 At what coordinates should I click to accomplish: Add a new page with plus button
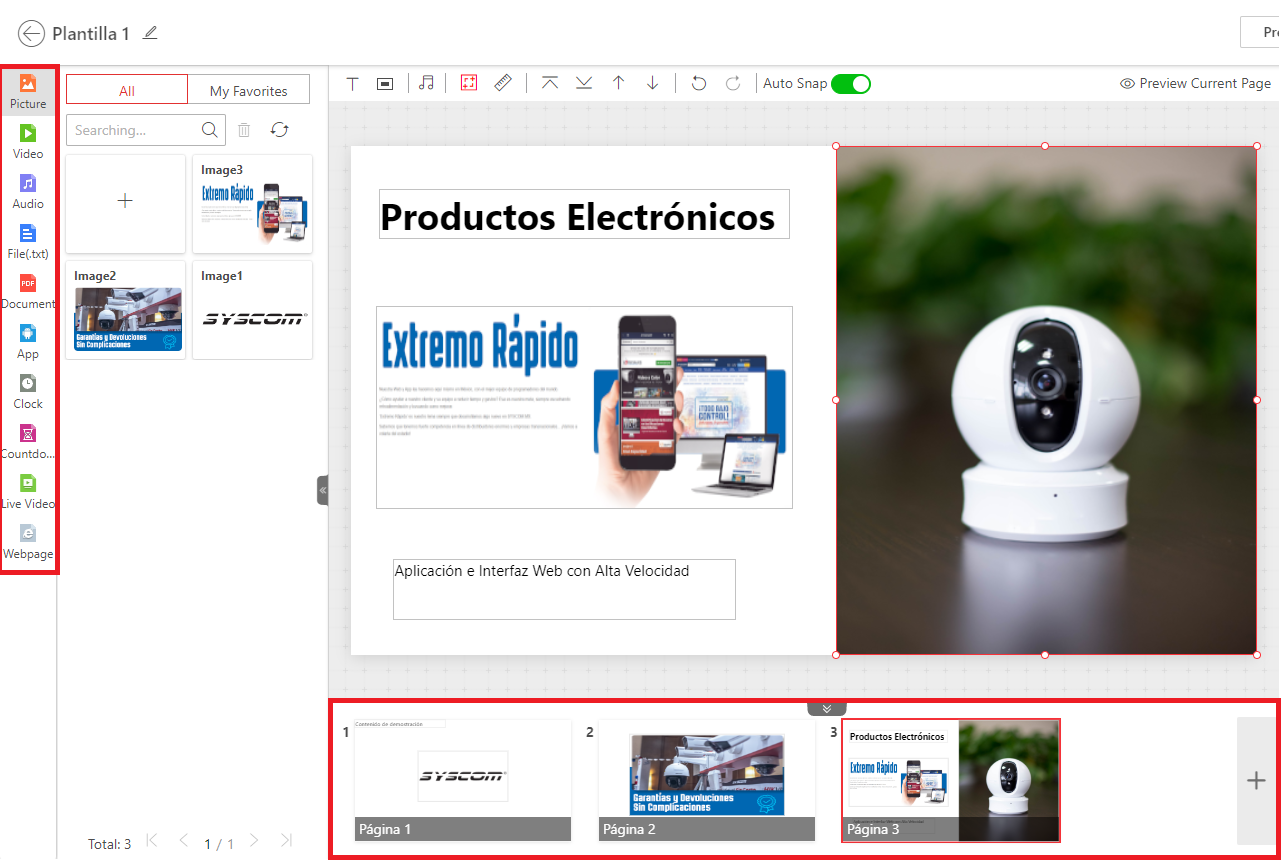pos(1257,781)
